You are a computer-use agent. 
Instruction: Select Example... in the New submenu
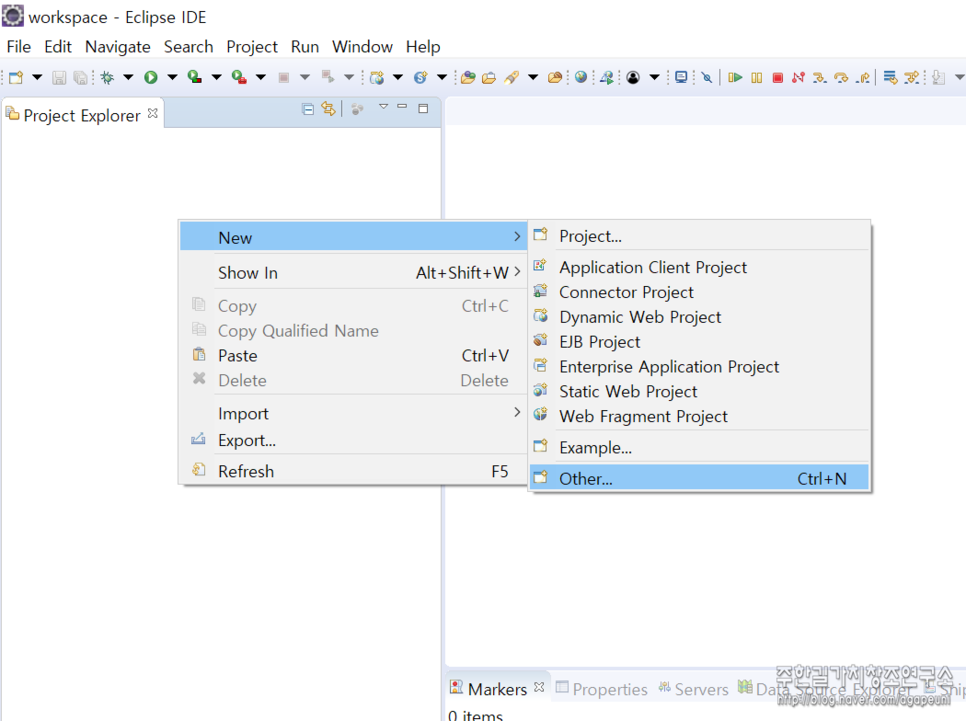[699, 447]
